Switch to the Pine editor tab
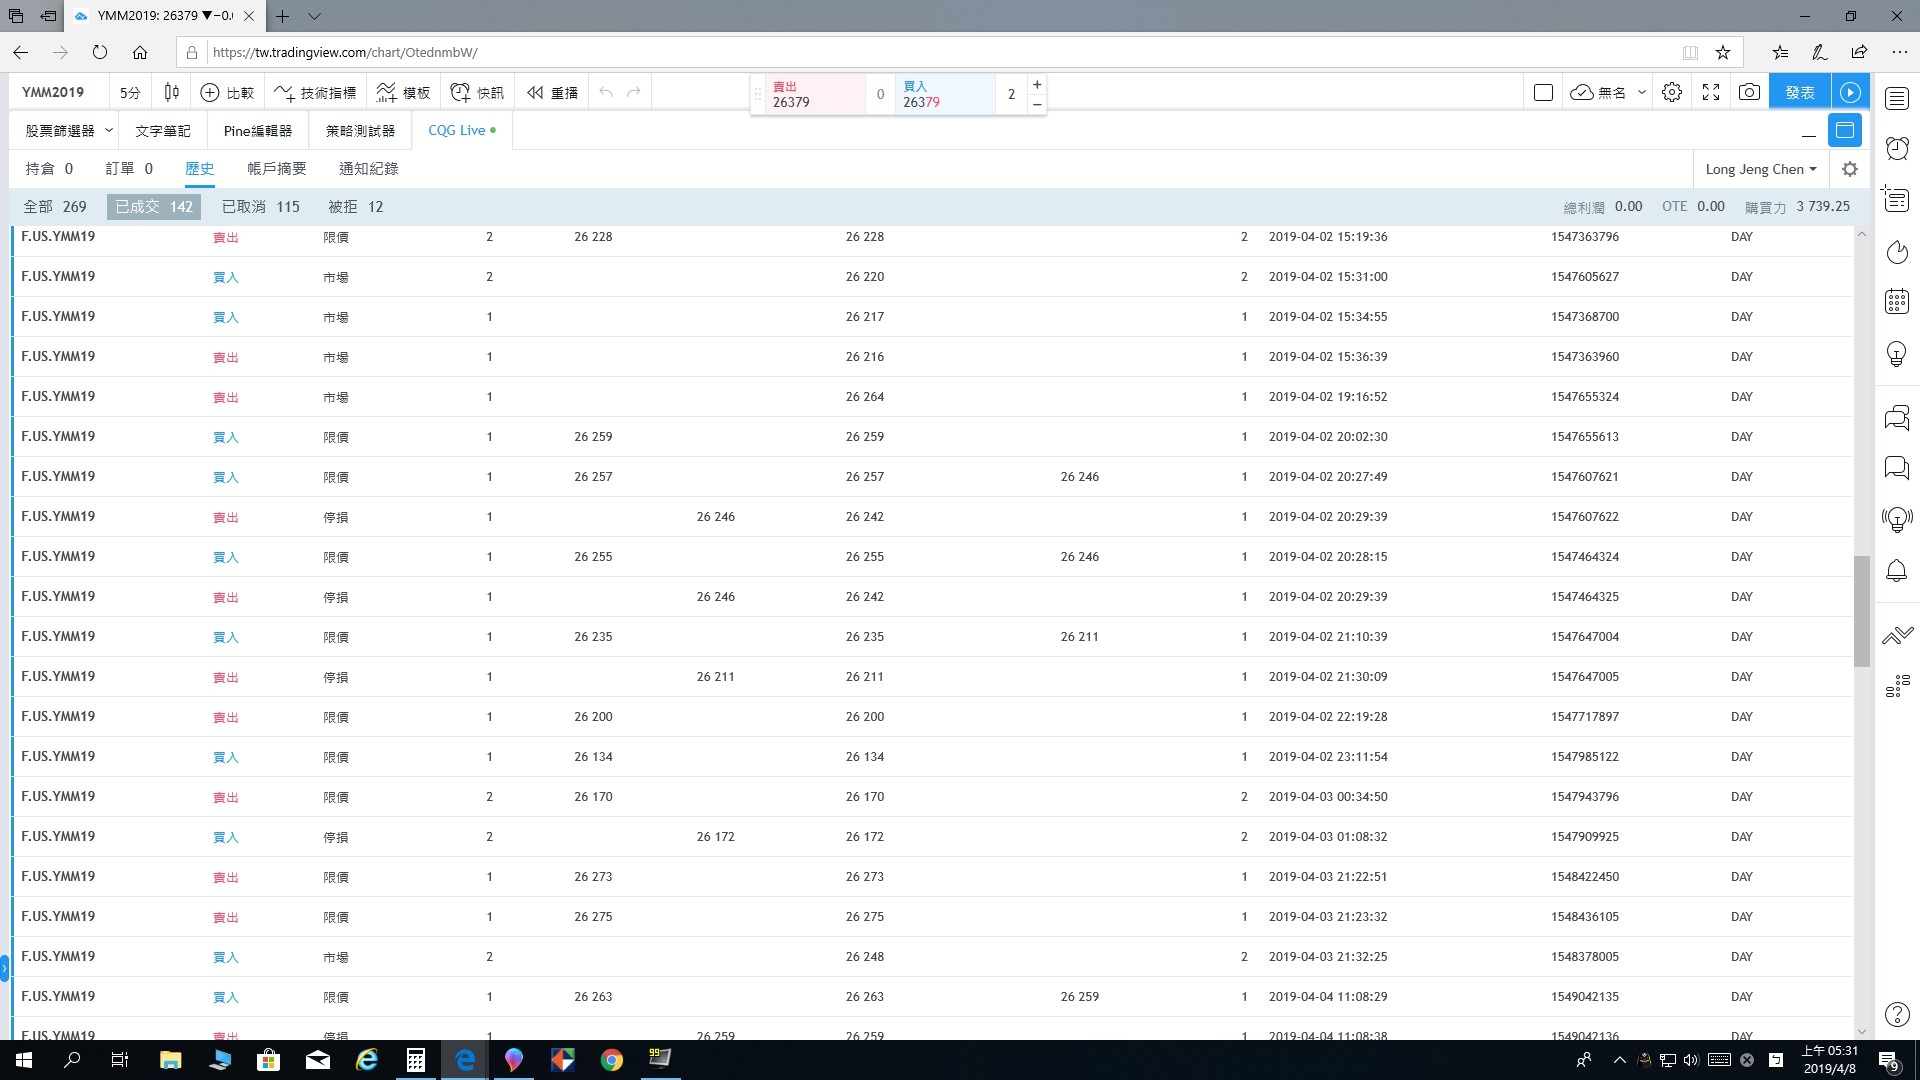This screenshot has height=1080, width=1920. 258,131
